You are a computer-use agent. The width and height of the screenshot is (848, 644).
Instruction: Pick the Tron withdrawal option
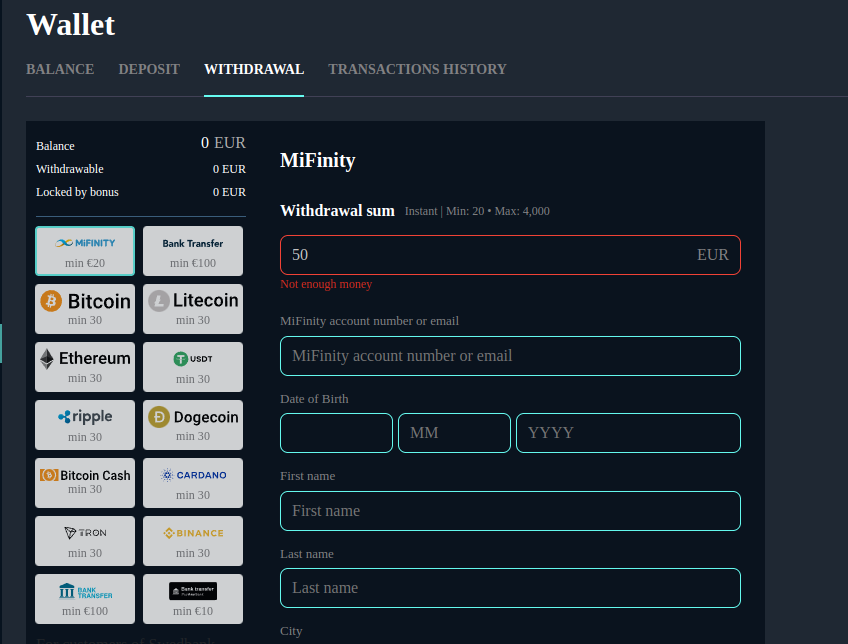pyautogui.click(x=85, y=541)
